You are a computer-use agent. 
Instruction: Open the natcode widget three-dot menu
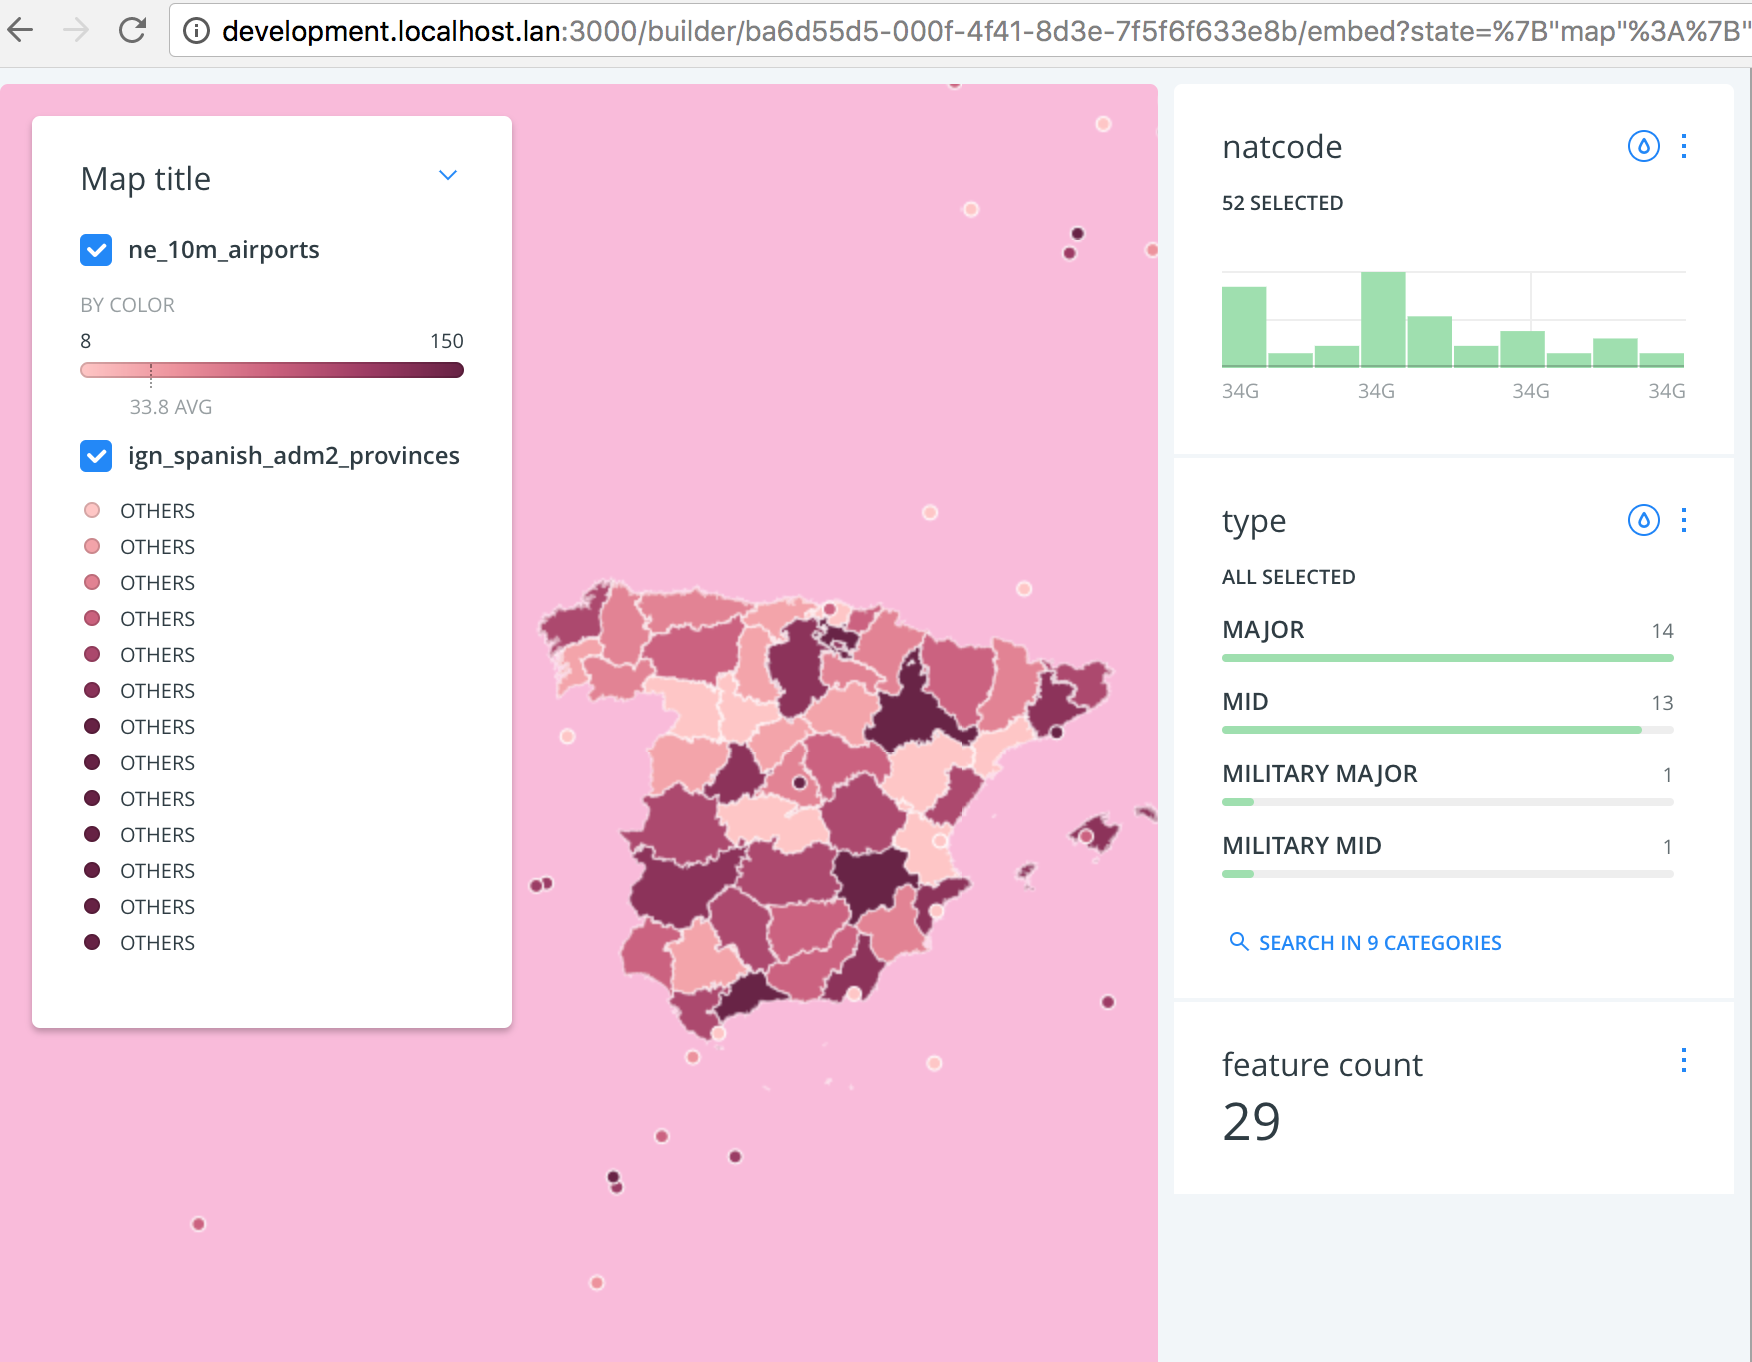(x=1684, y=146)
